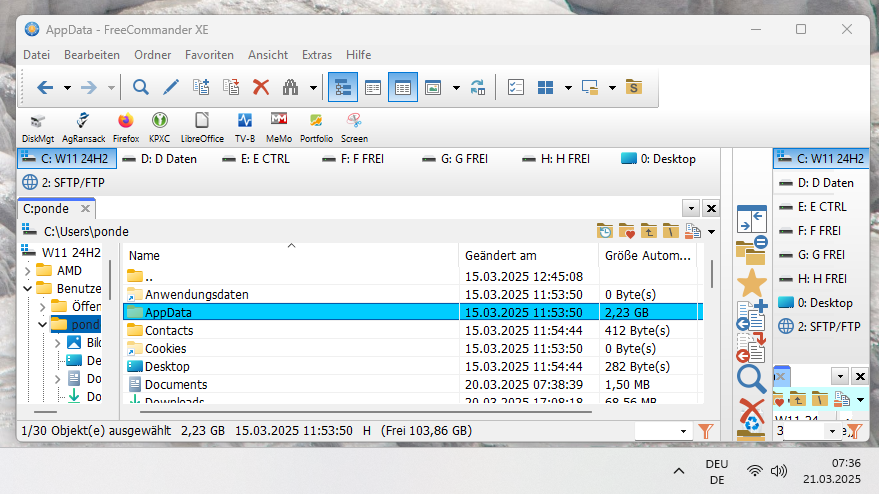Screen dimensions: 879x494
Task: Toggle details view mode button
Action: [x=403, y=87]
